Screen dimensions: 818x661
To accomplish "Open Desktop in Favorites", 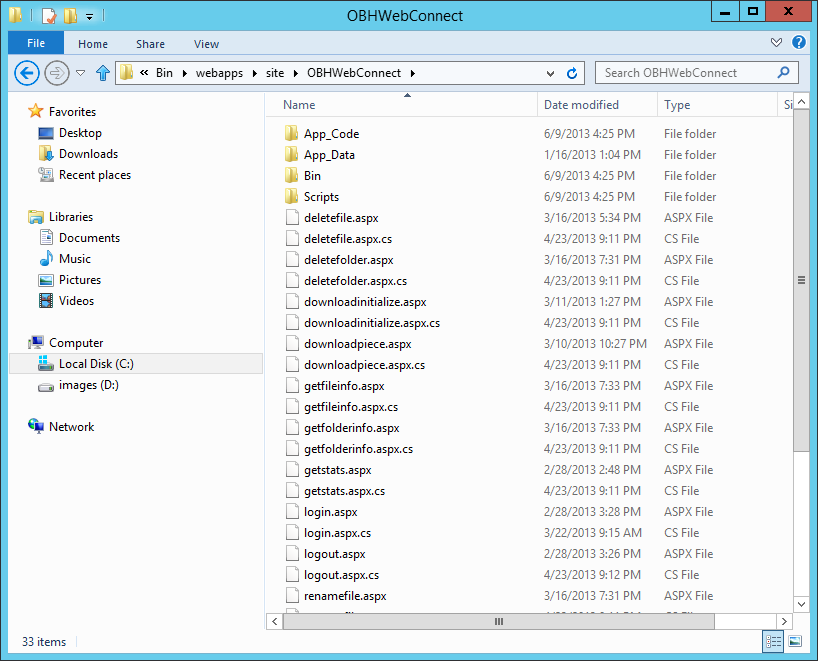I will pyautogui.click(x=80, y=133).
